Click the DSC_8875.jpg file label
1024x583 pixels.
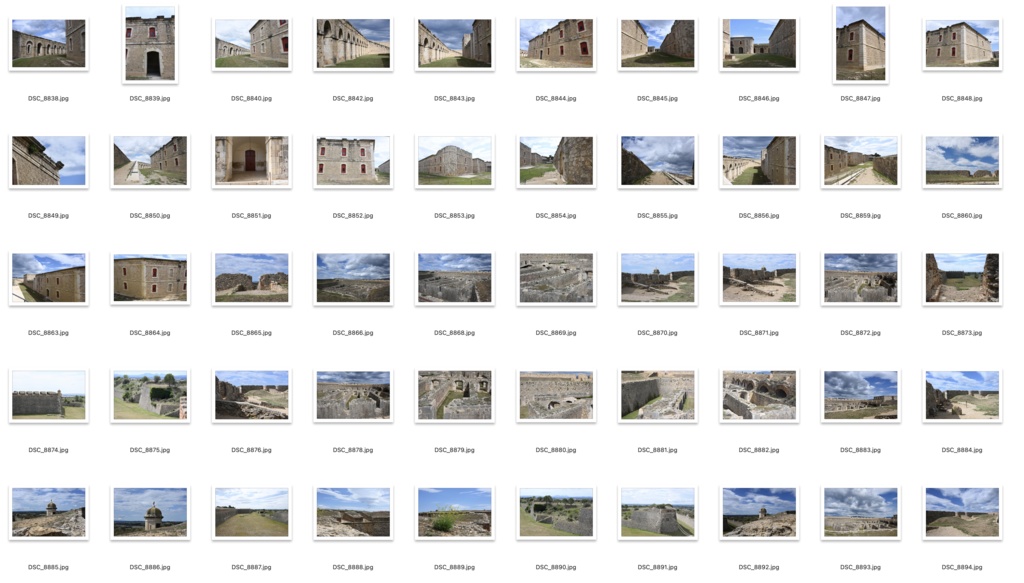150,450
